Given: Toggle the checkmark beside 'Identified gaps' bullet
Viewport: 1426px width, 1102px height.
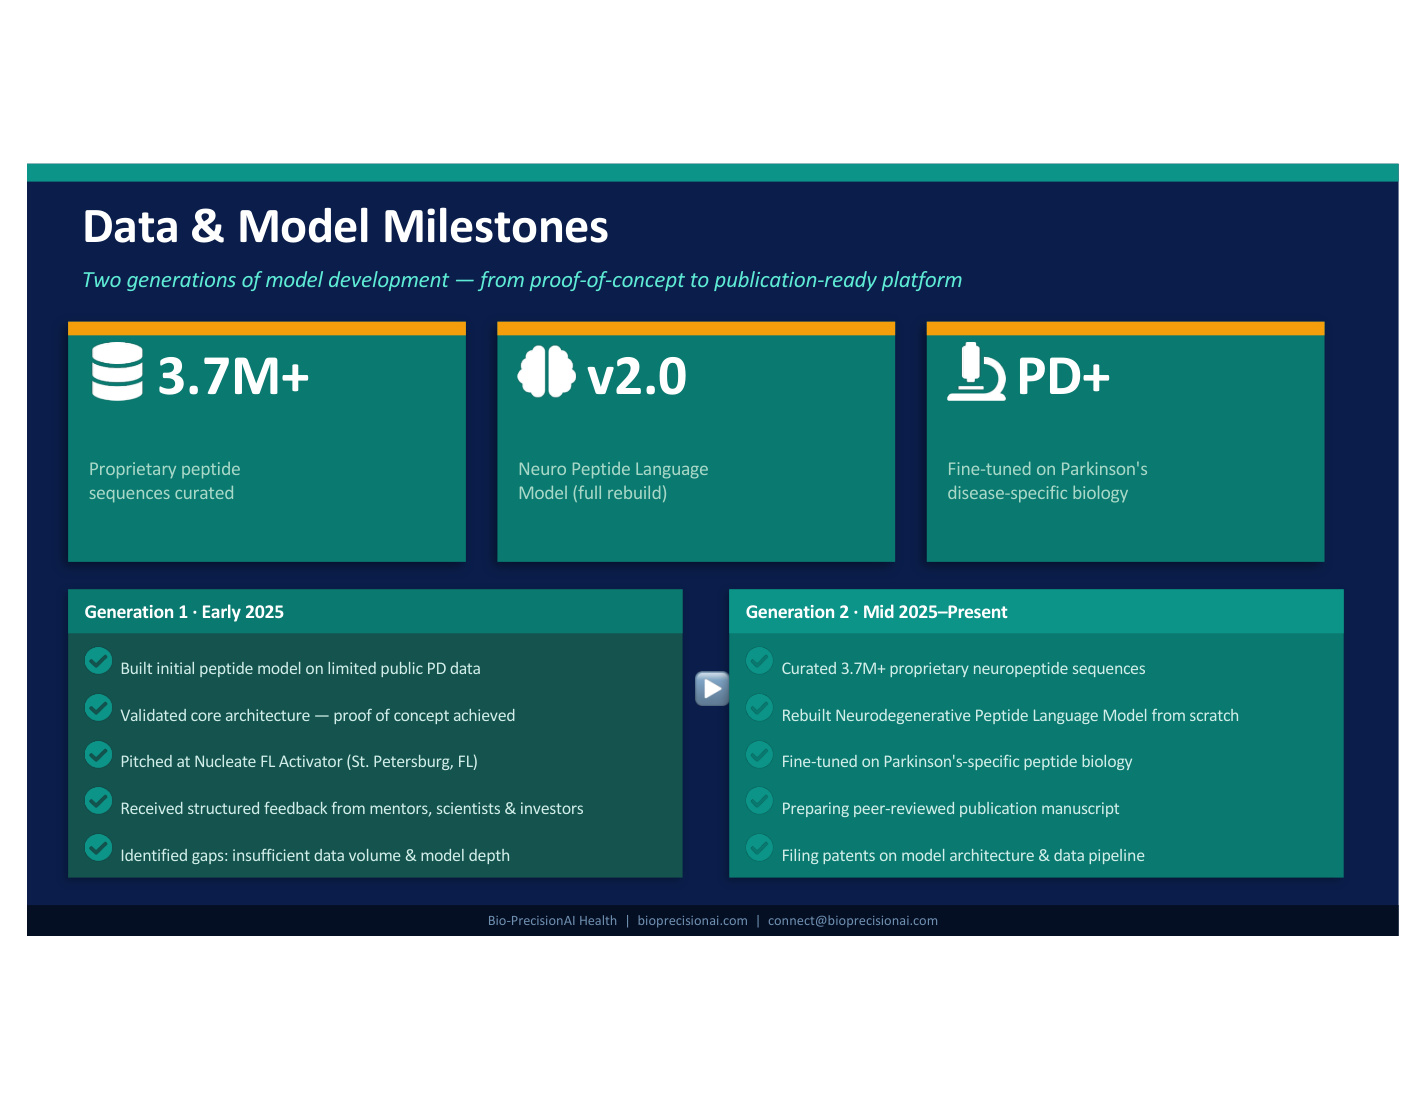Looking at the screenshot, I should (x=98, y=847).
